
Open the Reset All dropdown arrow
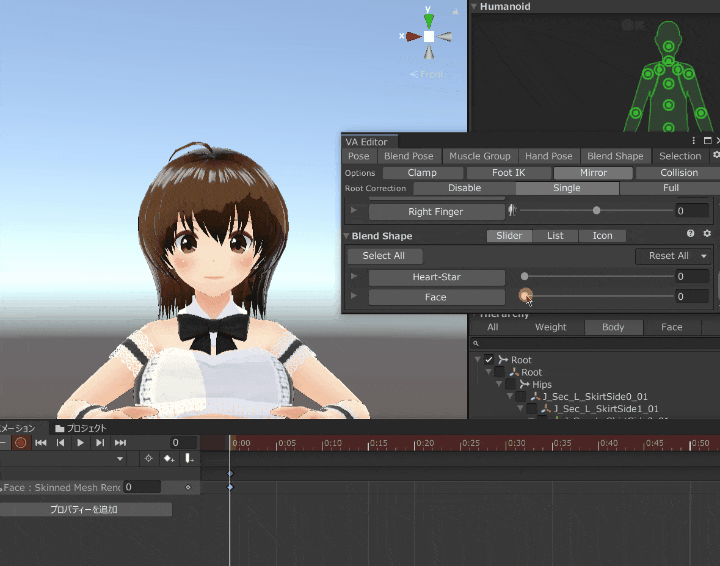point(704,256)
